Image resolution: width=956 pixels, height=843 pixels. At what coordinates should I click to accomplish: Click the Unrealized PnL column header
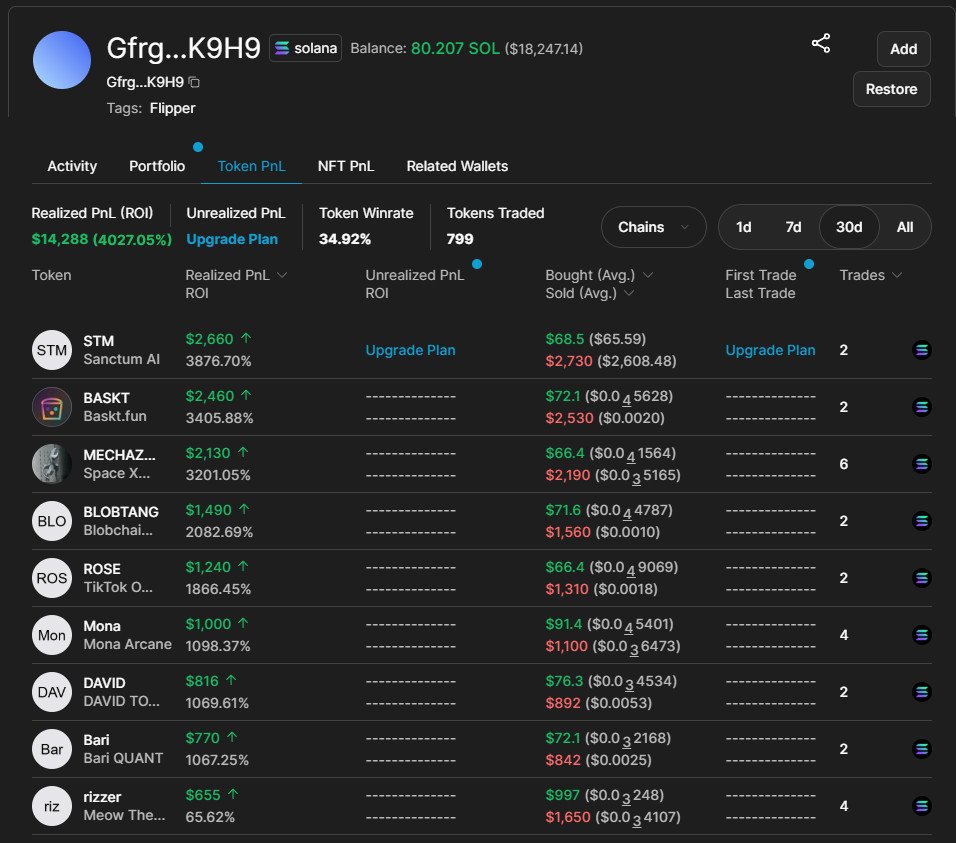tap(415, 275)
